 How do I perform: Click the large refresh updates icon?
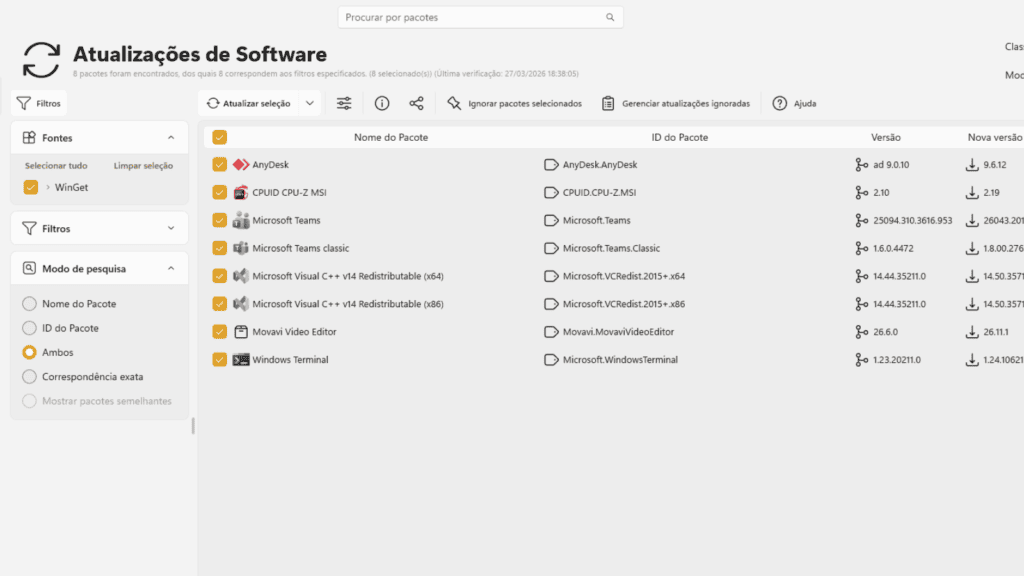41,60
